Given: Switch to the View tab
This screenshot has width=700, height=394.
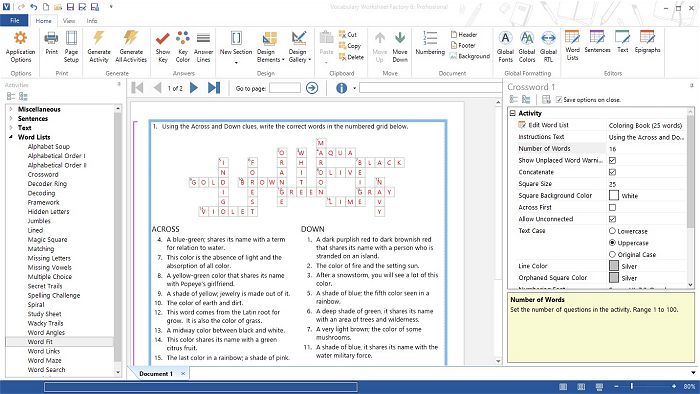Looking at the screenshot, I should [69, 21].
